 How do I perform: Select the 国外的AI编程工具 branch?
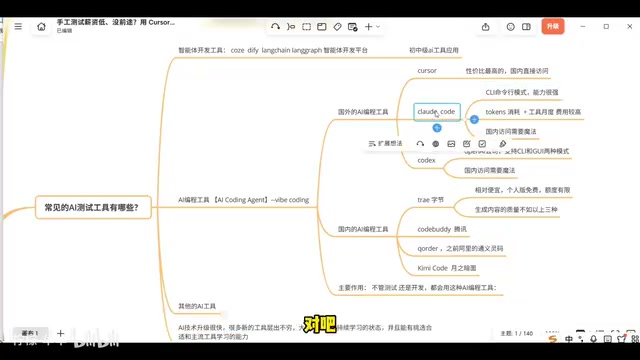(x=363, y=112)
